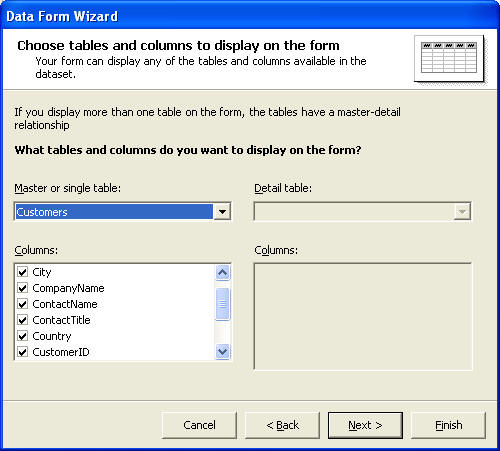Click the scroll up arrow in Columns list
The image size is (500, 451).
click(222, 273)
